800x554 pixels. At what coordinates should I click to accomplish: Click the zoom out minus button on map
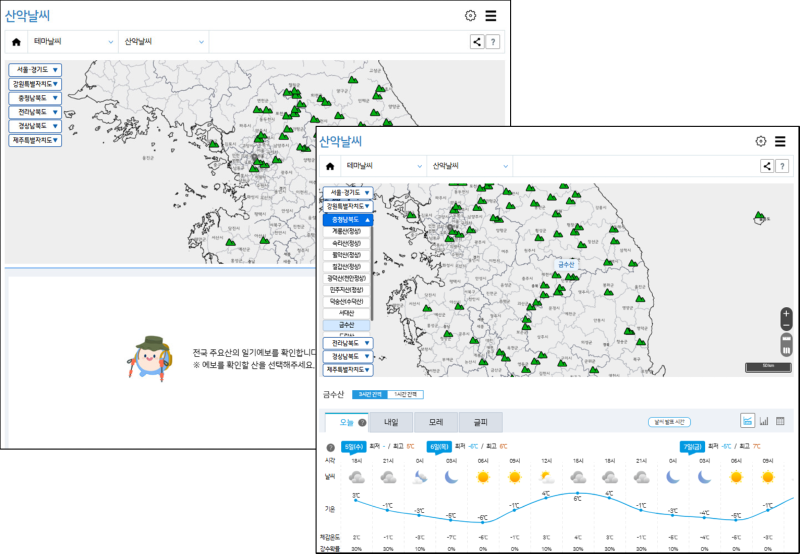786,326
